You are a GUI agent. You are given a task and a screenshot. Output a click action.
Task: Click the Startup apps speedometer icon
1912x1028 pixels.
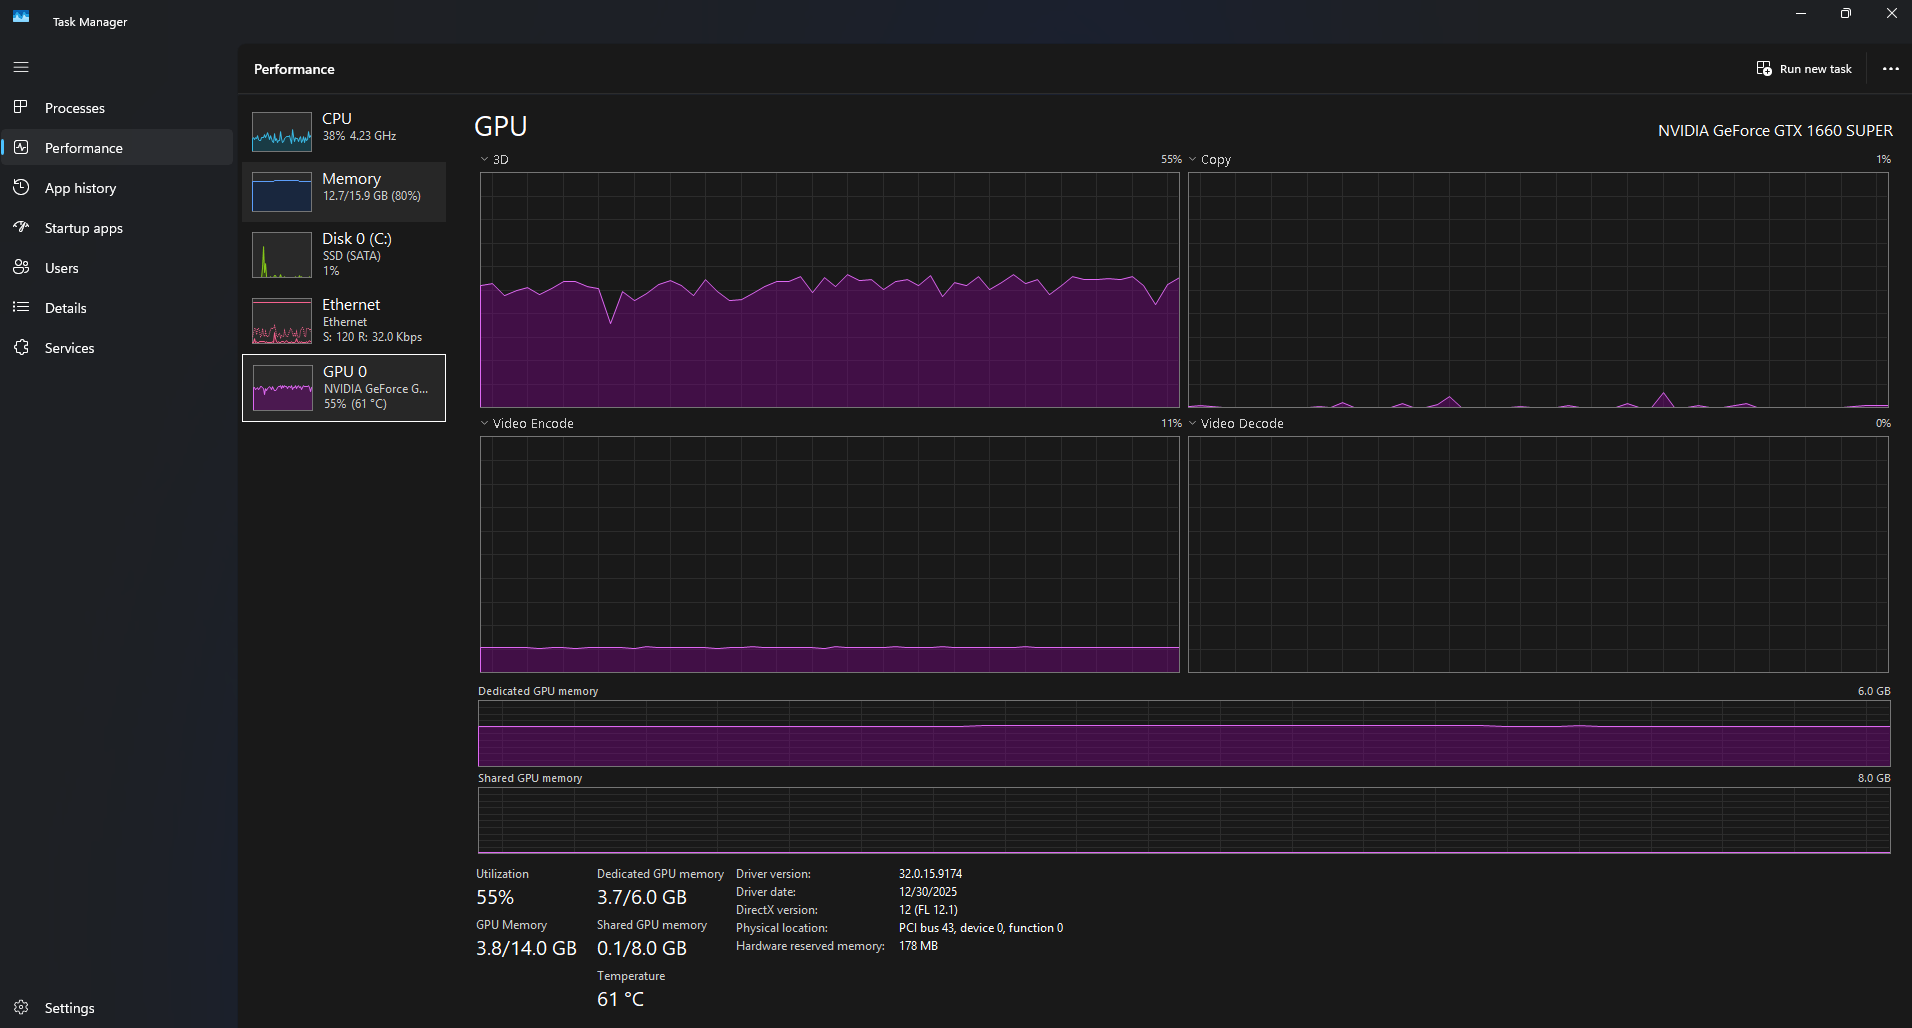pyautogui.click(x=21, y=227)
